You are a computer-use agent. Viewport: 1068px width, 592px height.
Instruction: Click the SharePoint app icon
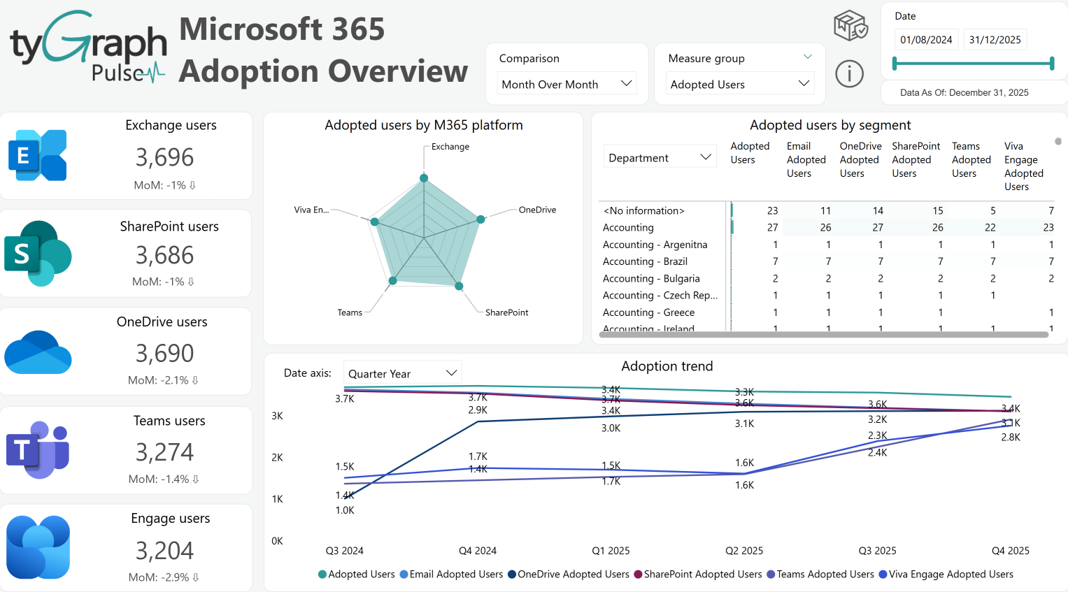tap(37, 253)
